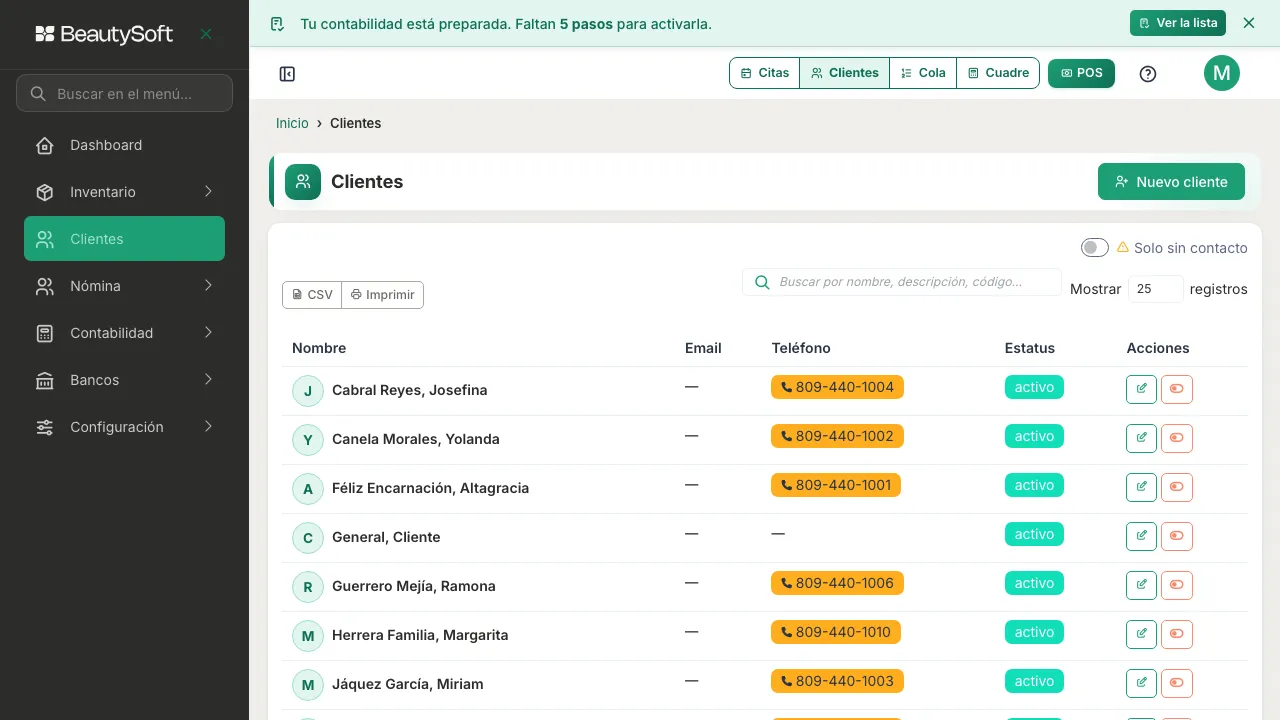Sort by the Teléfono column header
This screenshot has height=720, width=1280.
801,348
